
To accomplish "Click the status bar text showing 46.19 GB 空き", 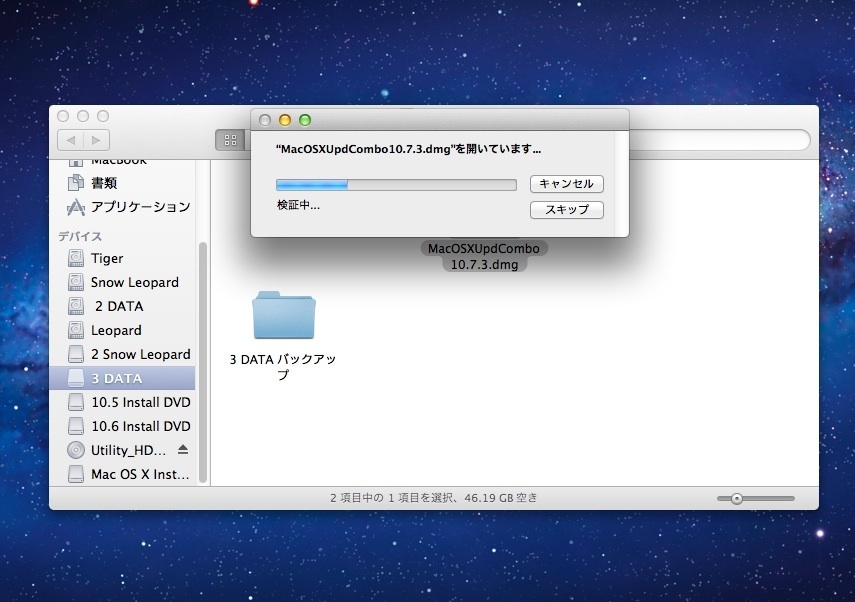I will [433, 498].
